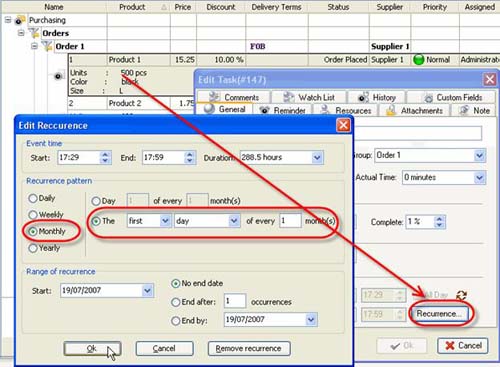This screenshot has height=367, width=500.
Task: Select 'The first day of every' option
Action: pyautogui.click(x=96, y=221)
